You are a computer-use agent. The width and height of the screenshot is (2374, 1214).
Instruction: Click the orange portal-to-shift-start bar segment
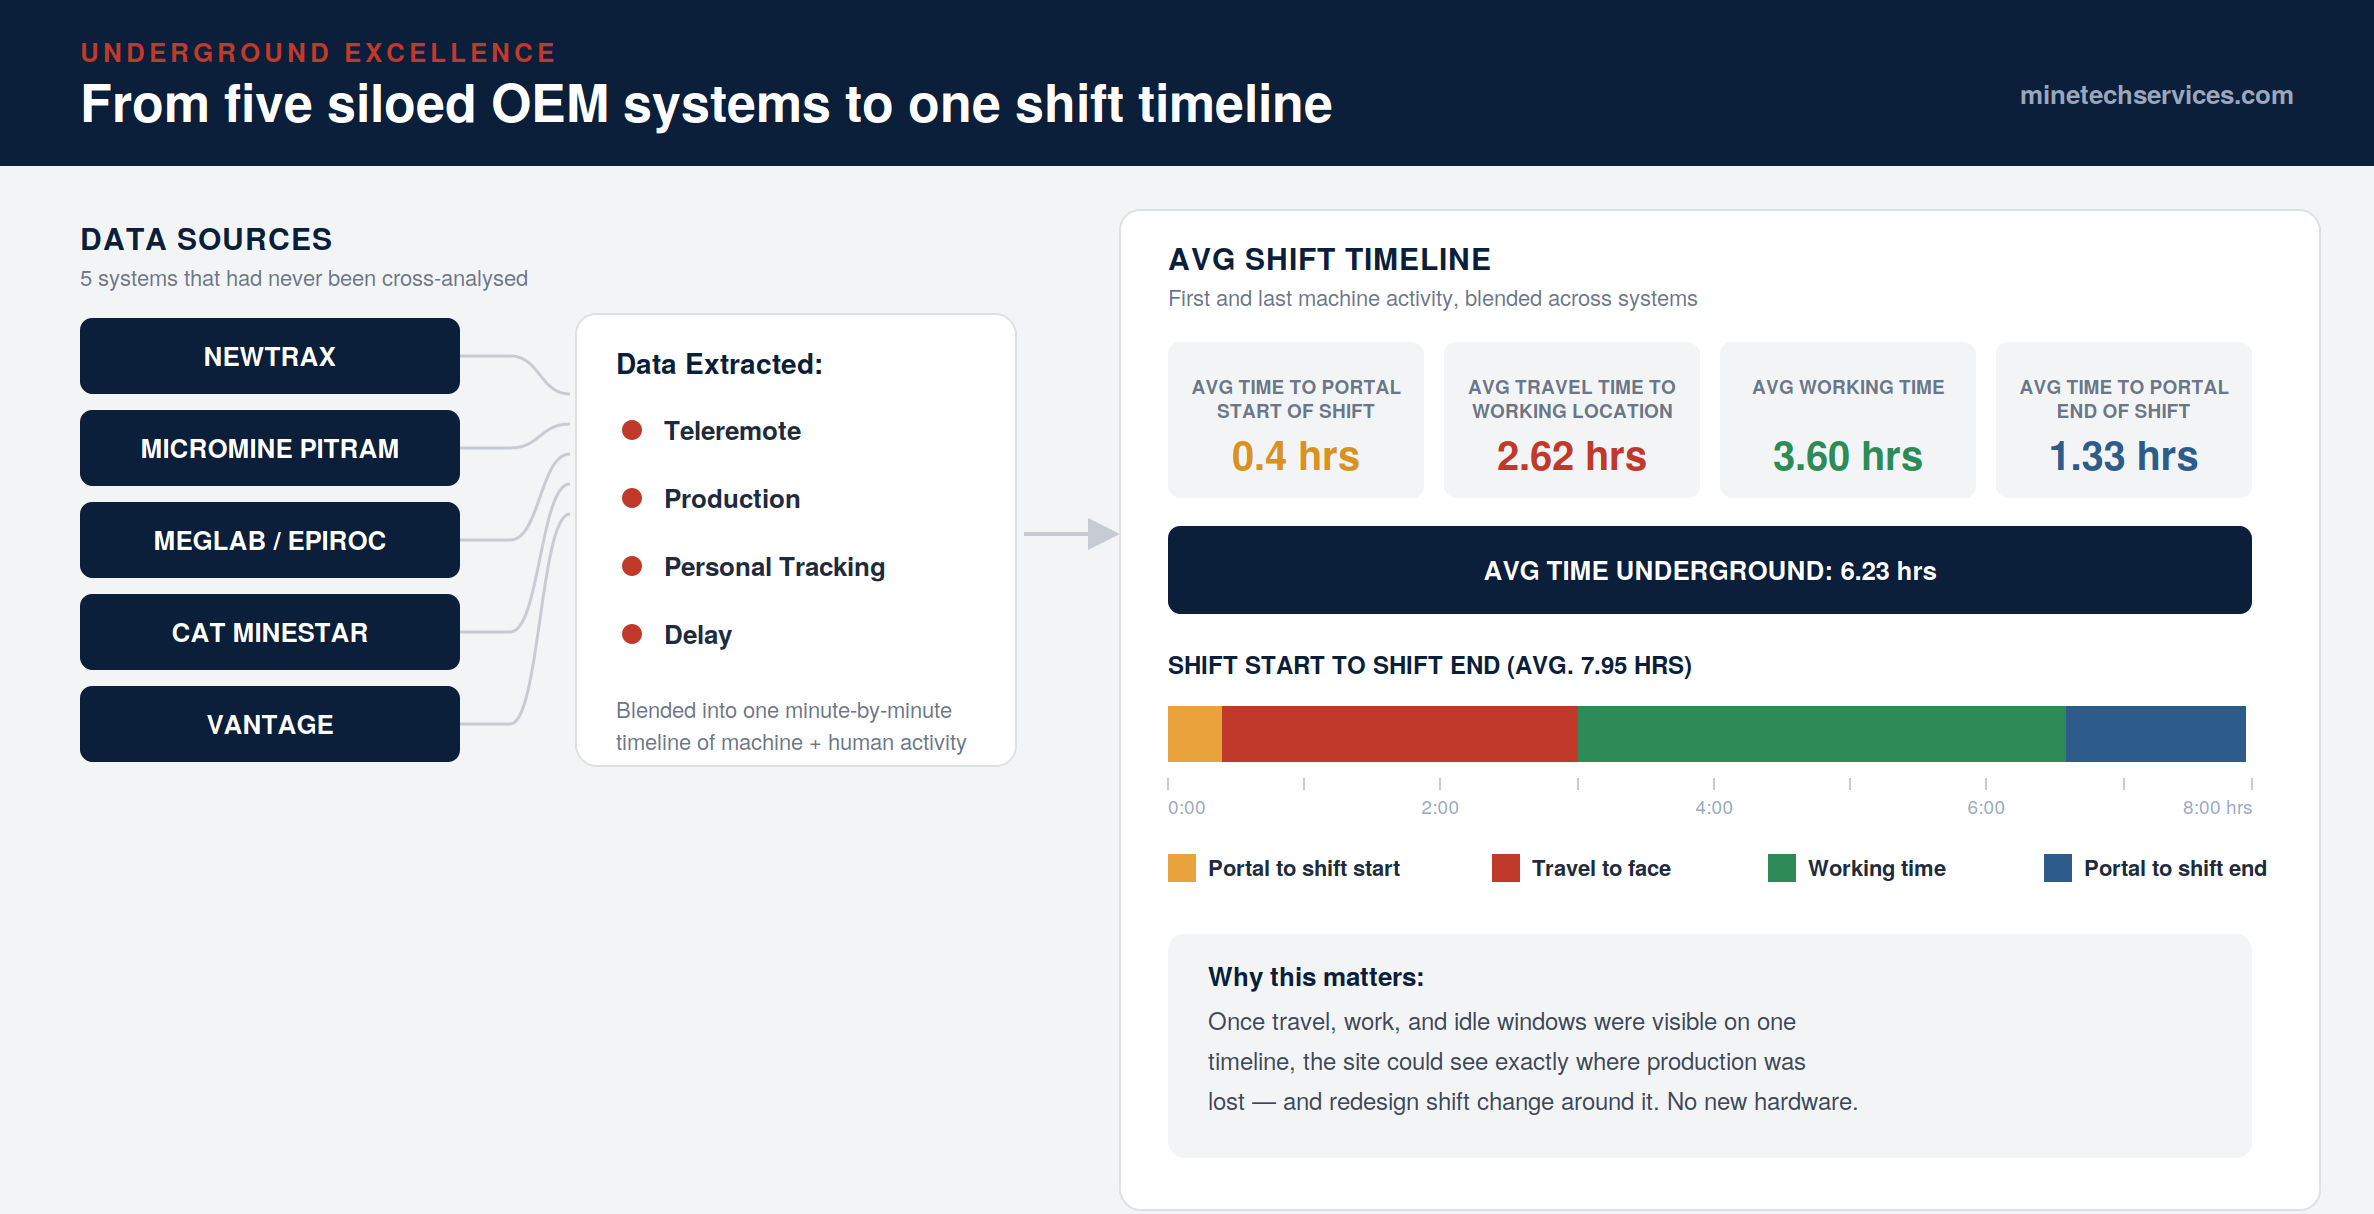coord(1195,734)
